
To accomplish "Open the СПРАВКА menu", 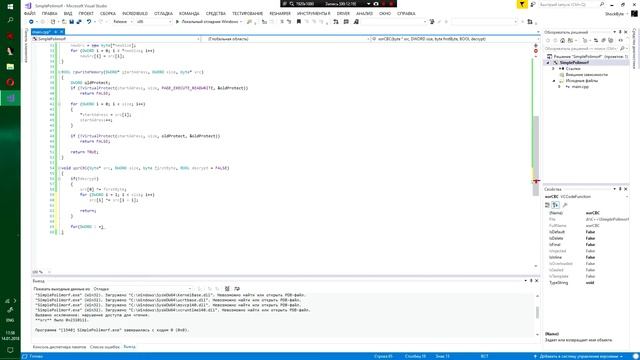I will [x=406, y=13].
